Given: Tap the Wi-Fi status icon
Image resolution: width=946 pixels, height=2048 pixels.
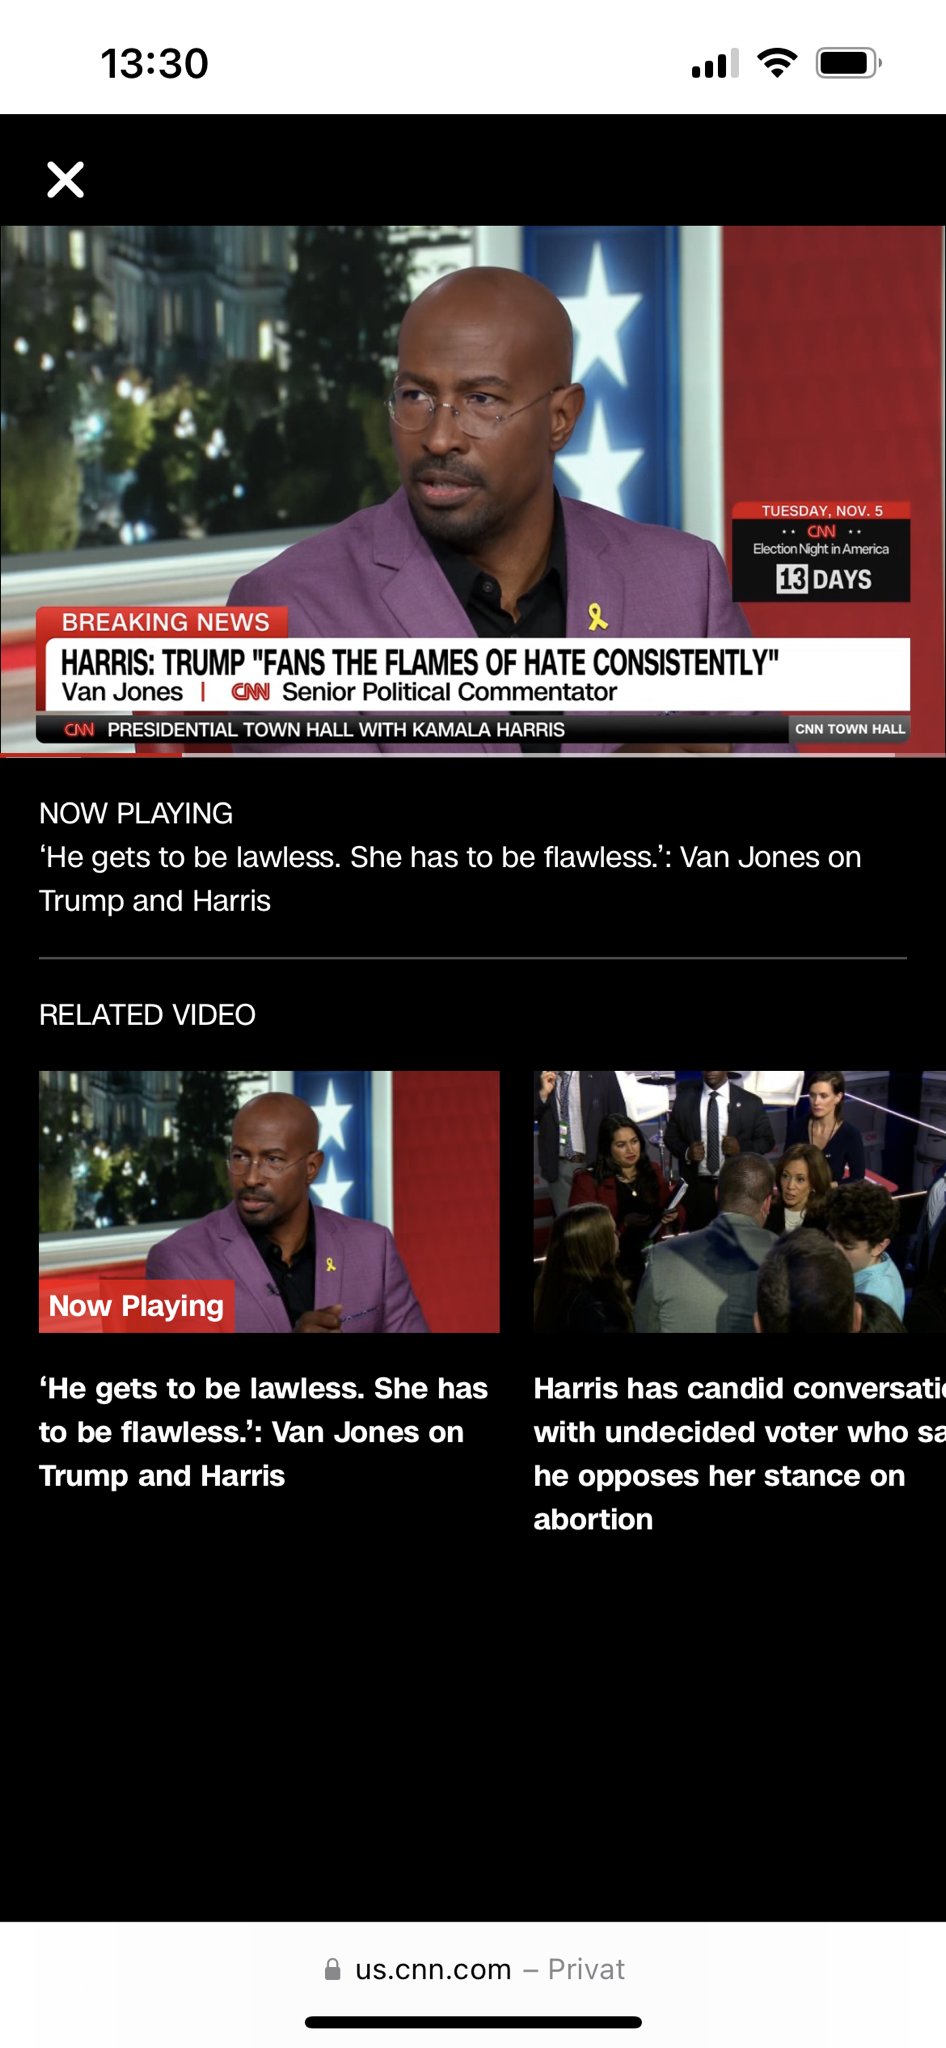Looking at the screenshot, I should [777, 63].
